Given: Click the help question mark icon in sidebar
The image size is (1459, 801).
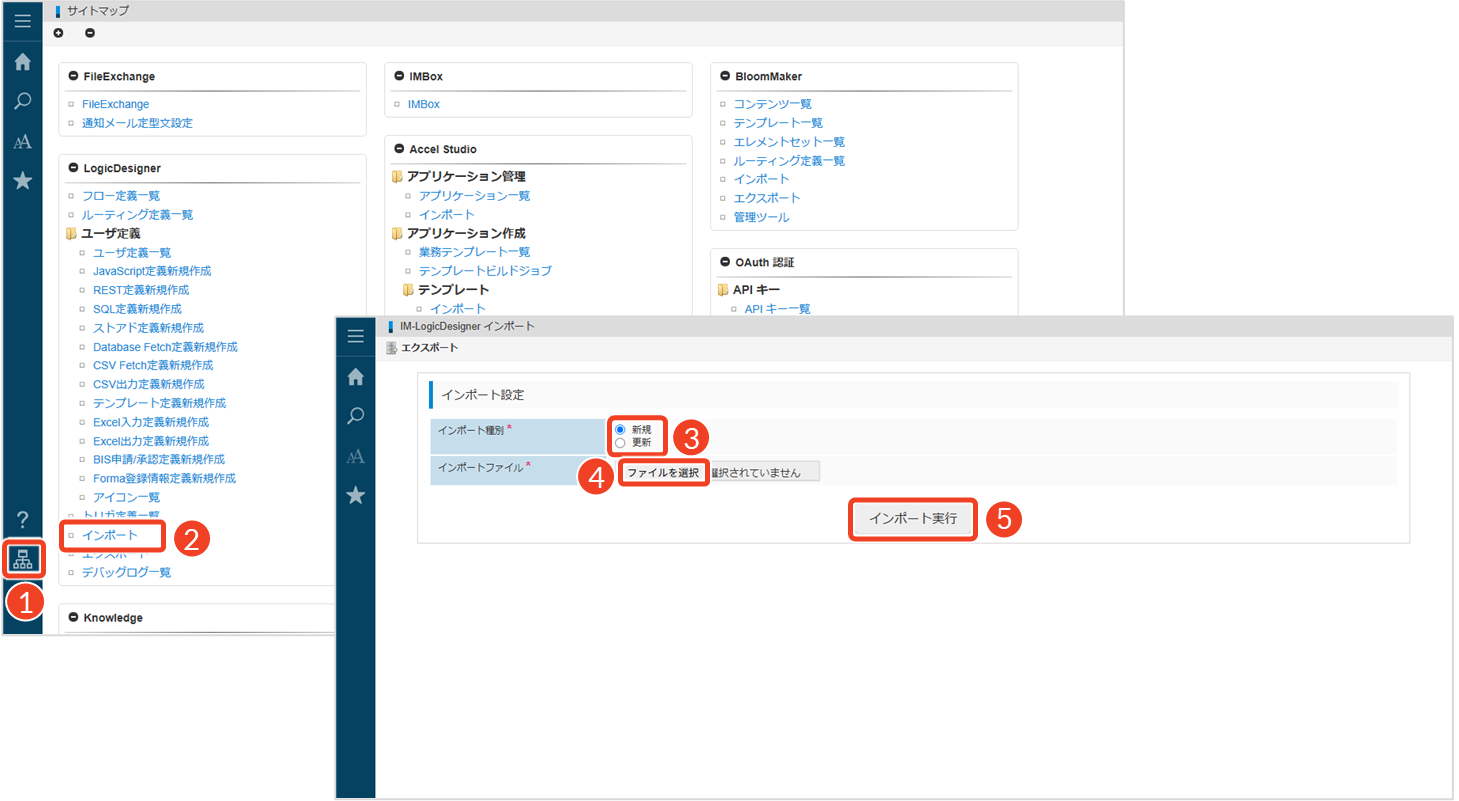Looking at the screenshot, I should 22,518.
